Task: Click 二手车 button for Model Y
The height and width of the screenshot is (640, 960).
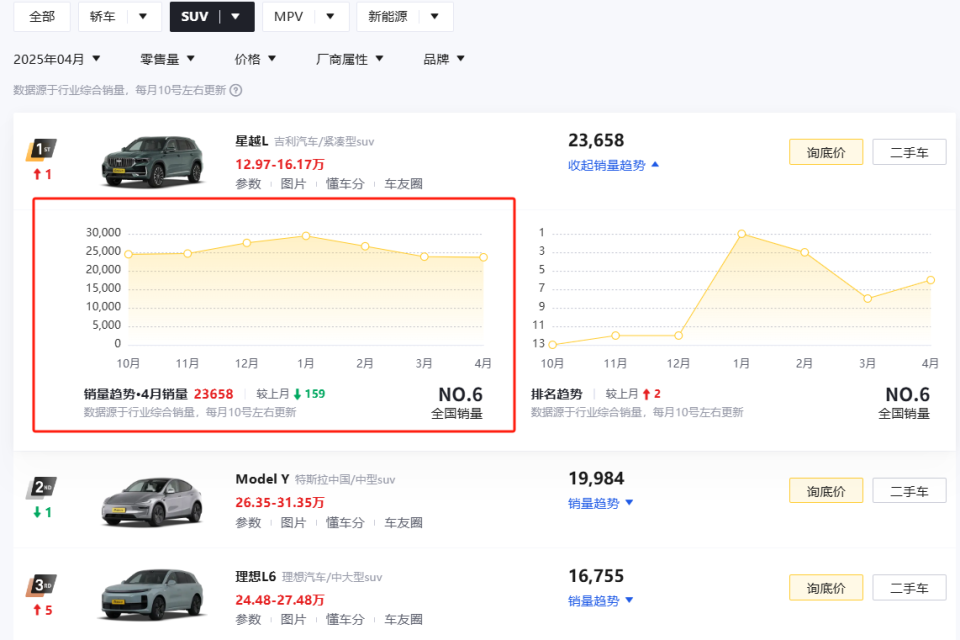Action: pos(909,491)
